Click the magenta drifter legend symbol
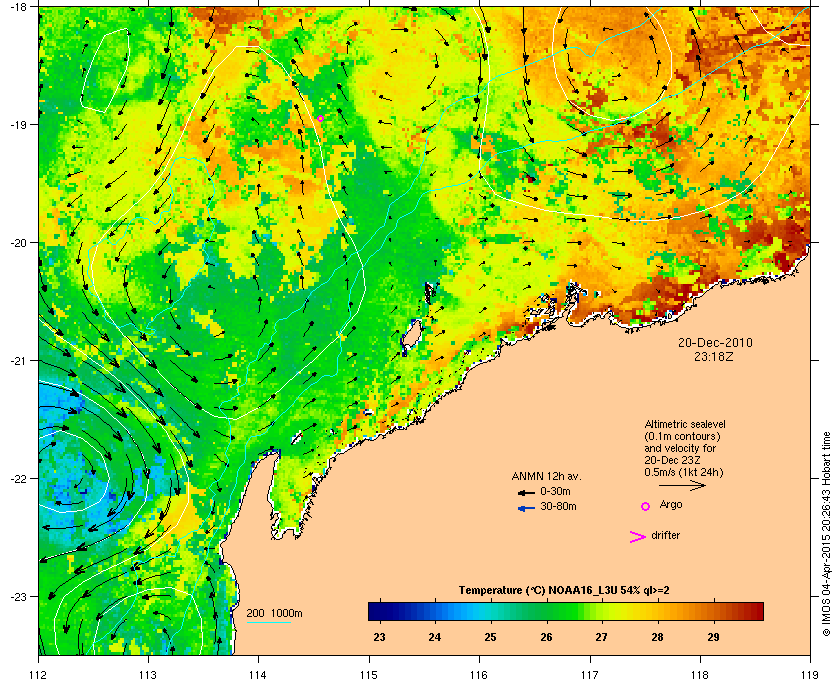Image resolution: width=840 pixels, height=680 pixels. (x=638, y=537)
